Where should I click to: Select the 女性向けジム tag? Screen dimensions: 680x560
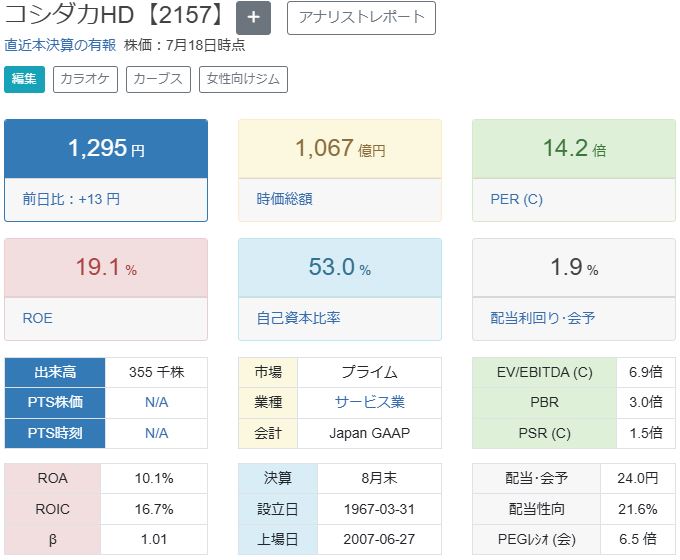pos(243,79)
